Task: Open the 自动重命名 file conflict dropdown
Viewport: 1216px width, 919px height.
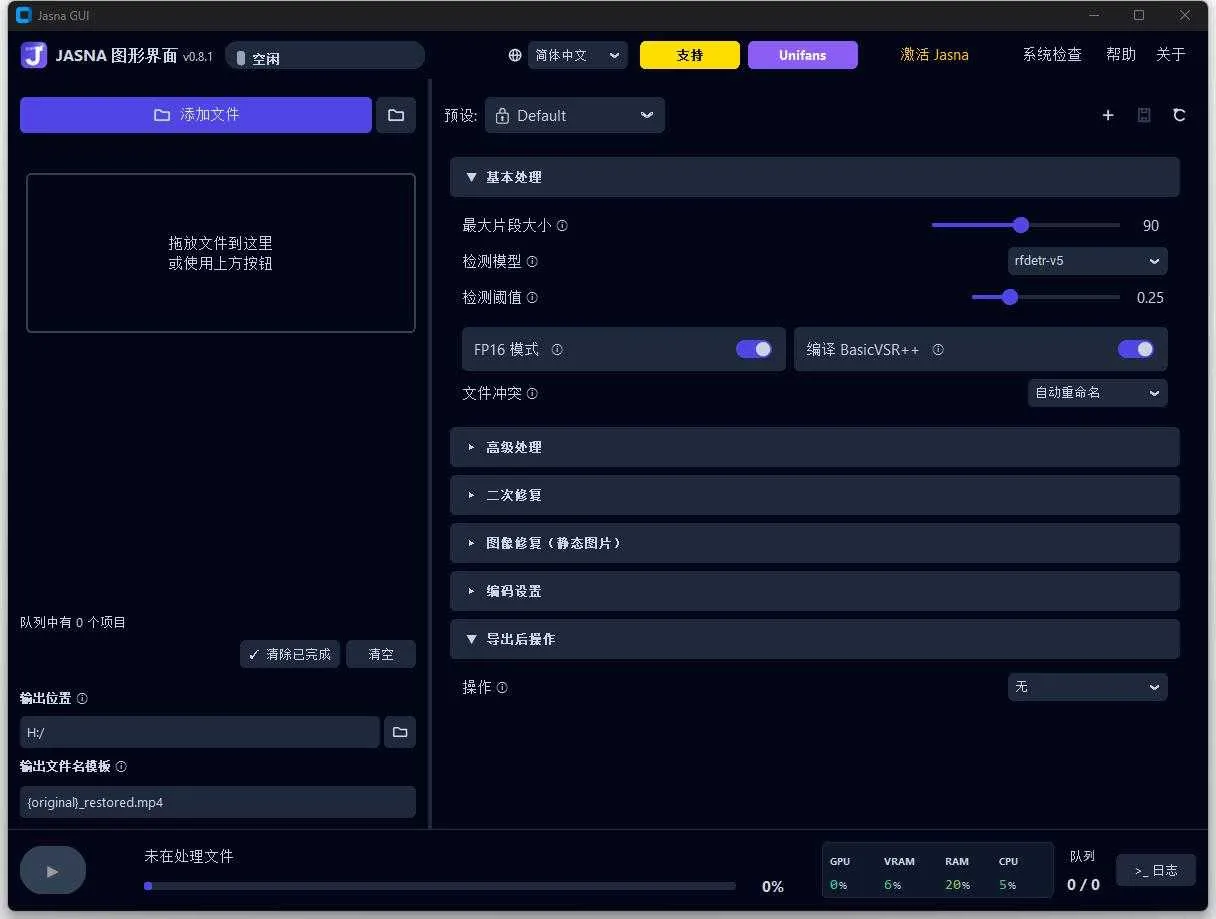Action: (x=1098, y=393)
